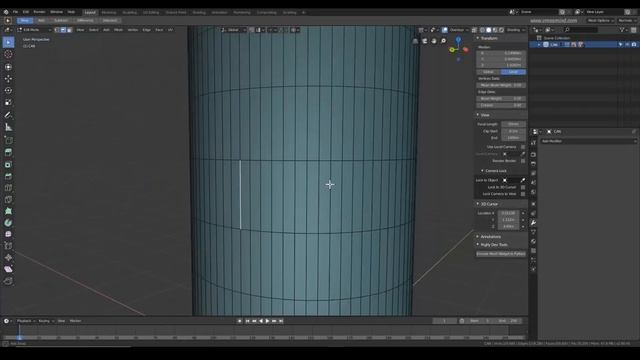Tick Lock to 3D Cursor checkbox

click(x=523, y=187)
